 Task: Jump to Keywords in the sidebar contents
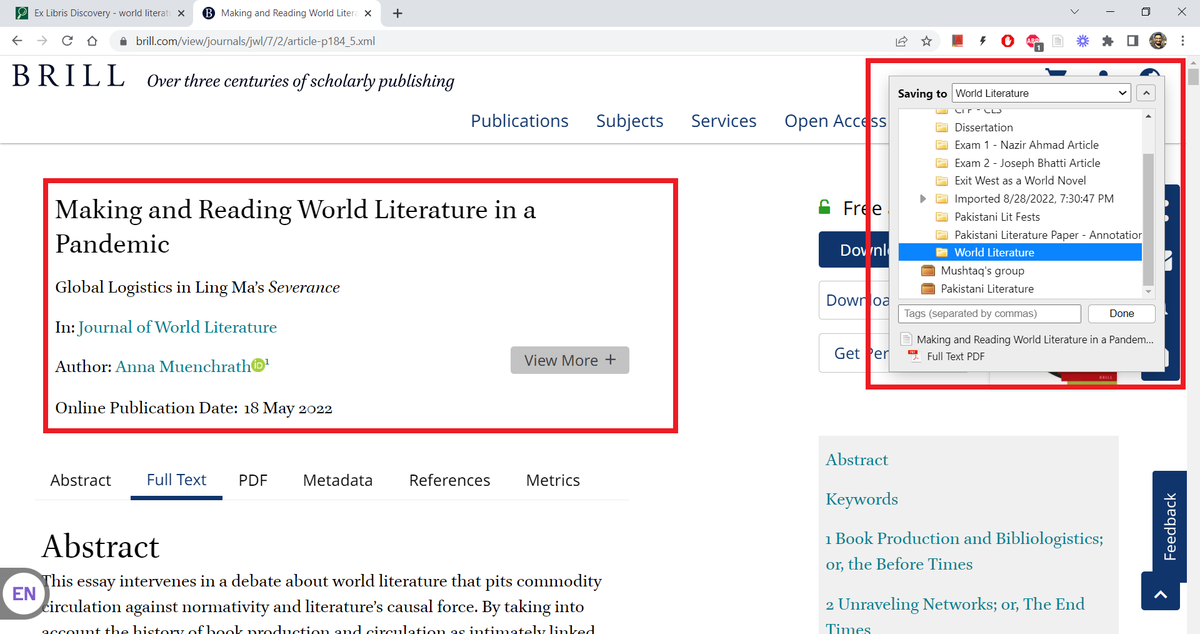pos(862,499)
